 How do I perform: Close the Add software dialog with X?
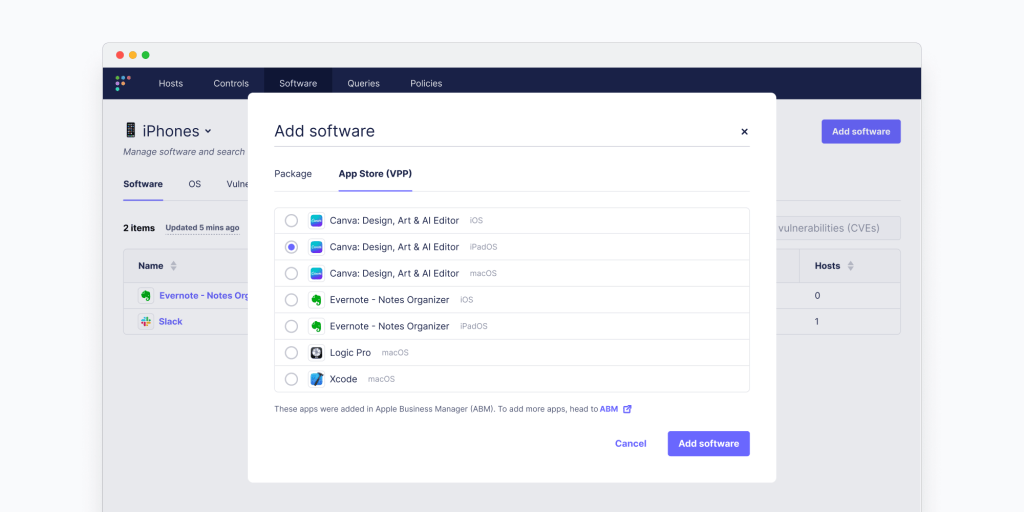click(744, 131)
